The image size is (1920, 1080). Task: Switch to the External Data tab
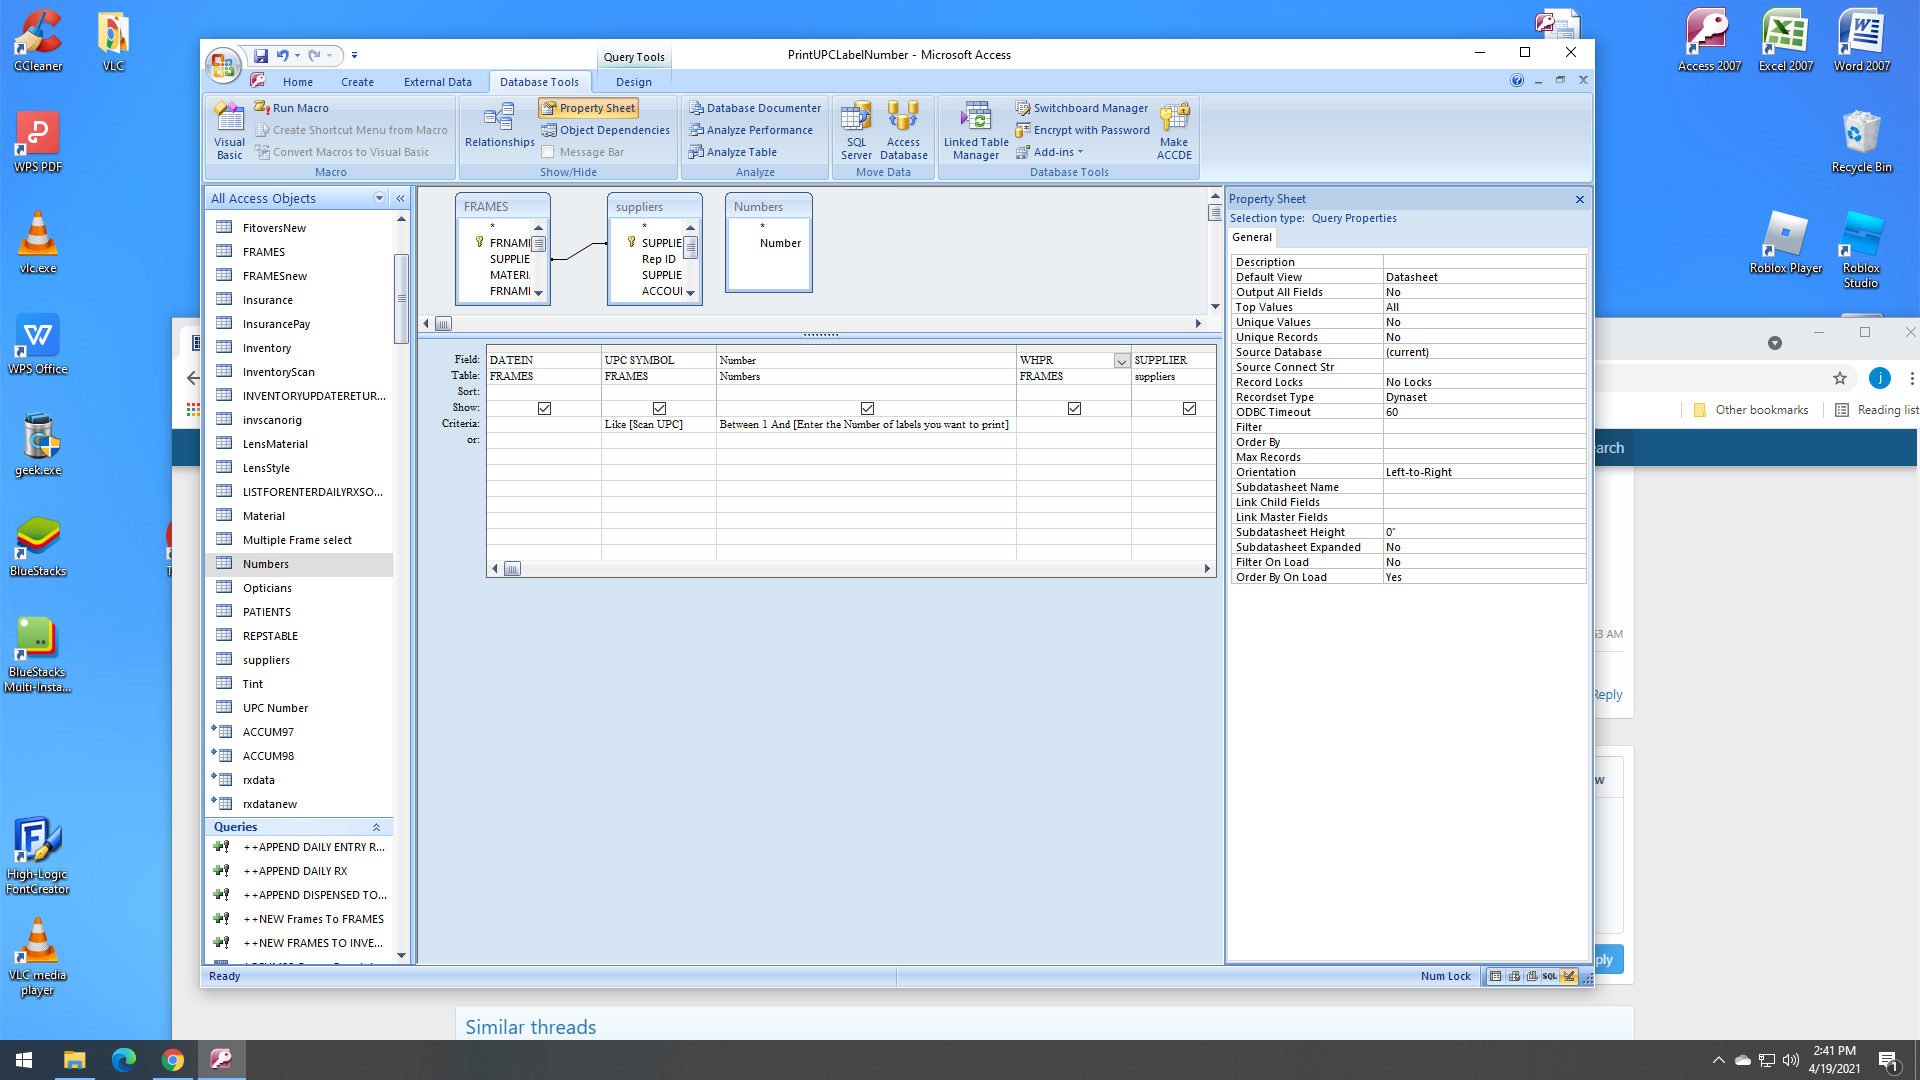[x=437, y=82]
